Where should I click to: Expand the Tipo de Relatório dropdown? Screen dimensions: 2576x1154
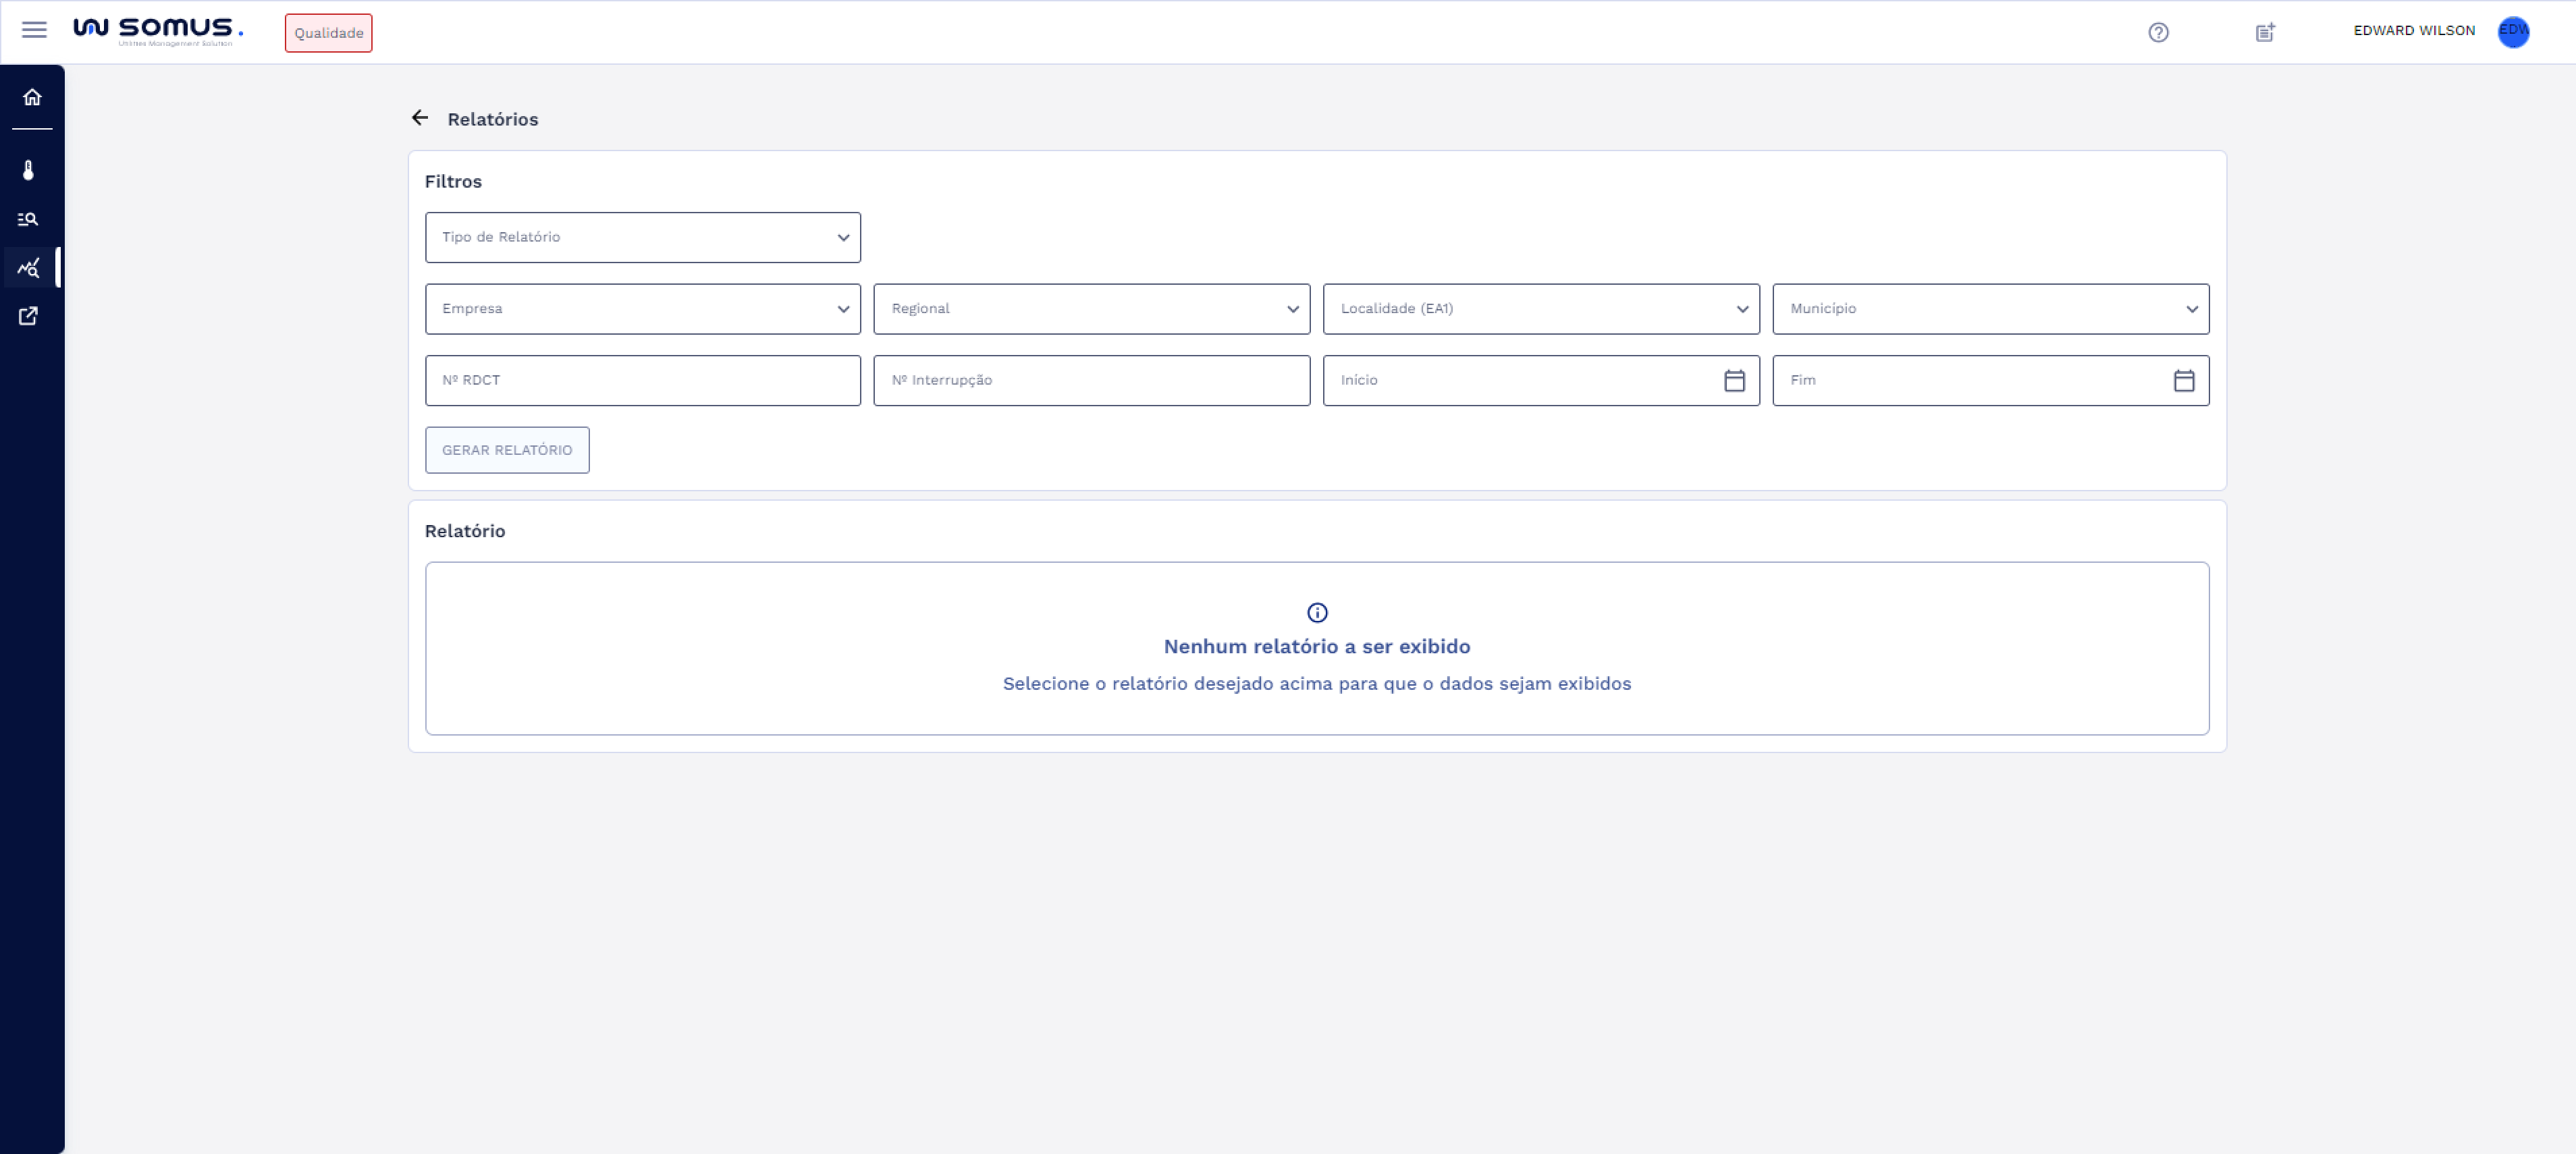[x=642, y=237]
